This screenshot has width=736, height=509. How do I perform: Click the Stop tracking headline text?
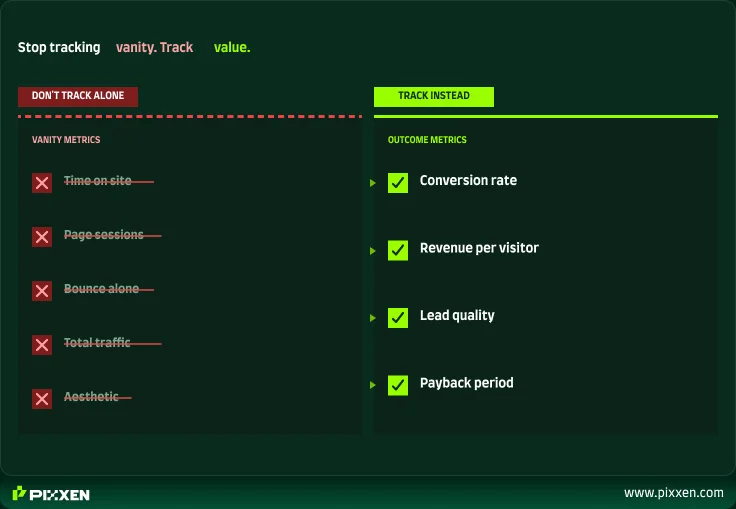59,47
